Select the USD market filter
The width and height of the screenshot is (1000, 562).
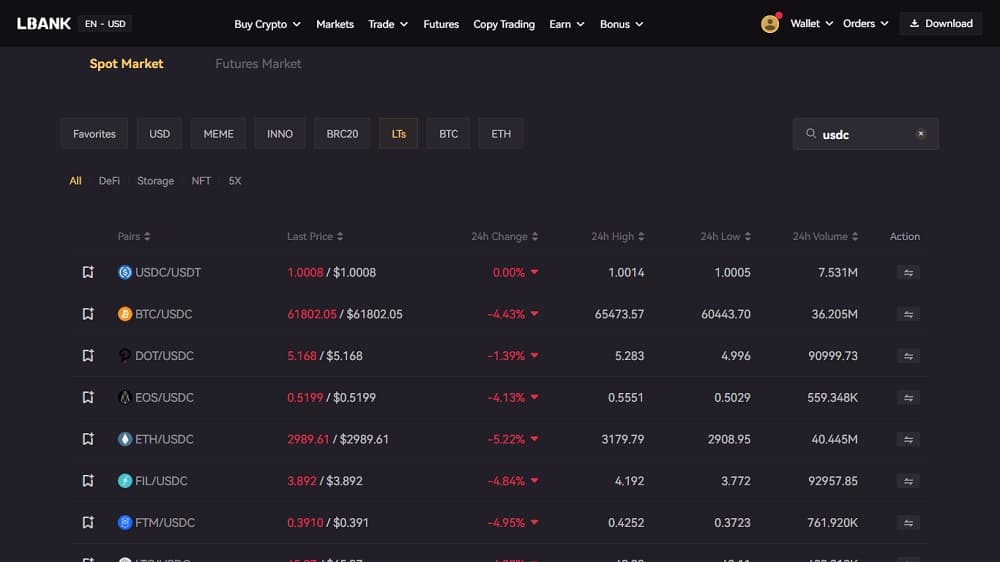(159, 134)
